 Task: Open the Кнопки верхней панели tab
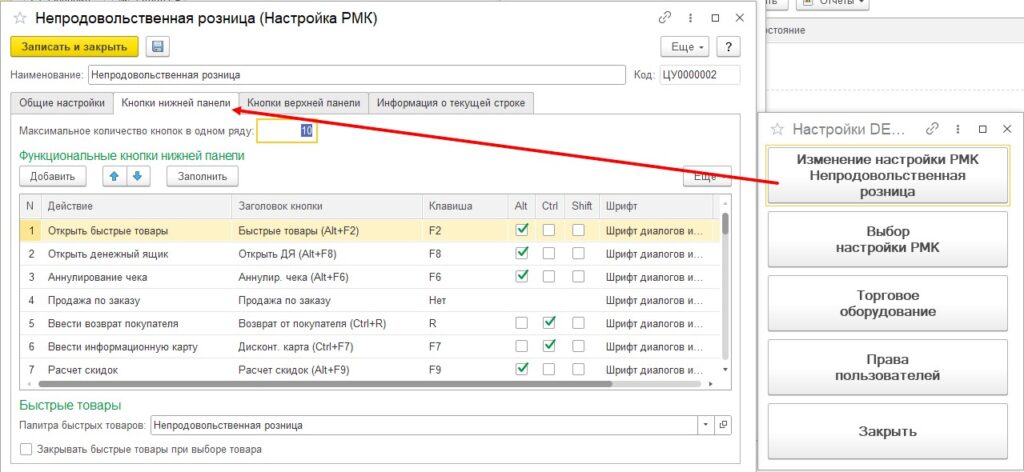[304, 102]
